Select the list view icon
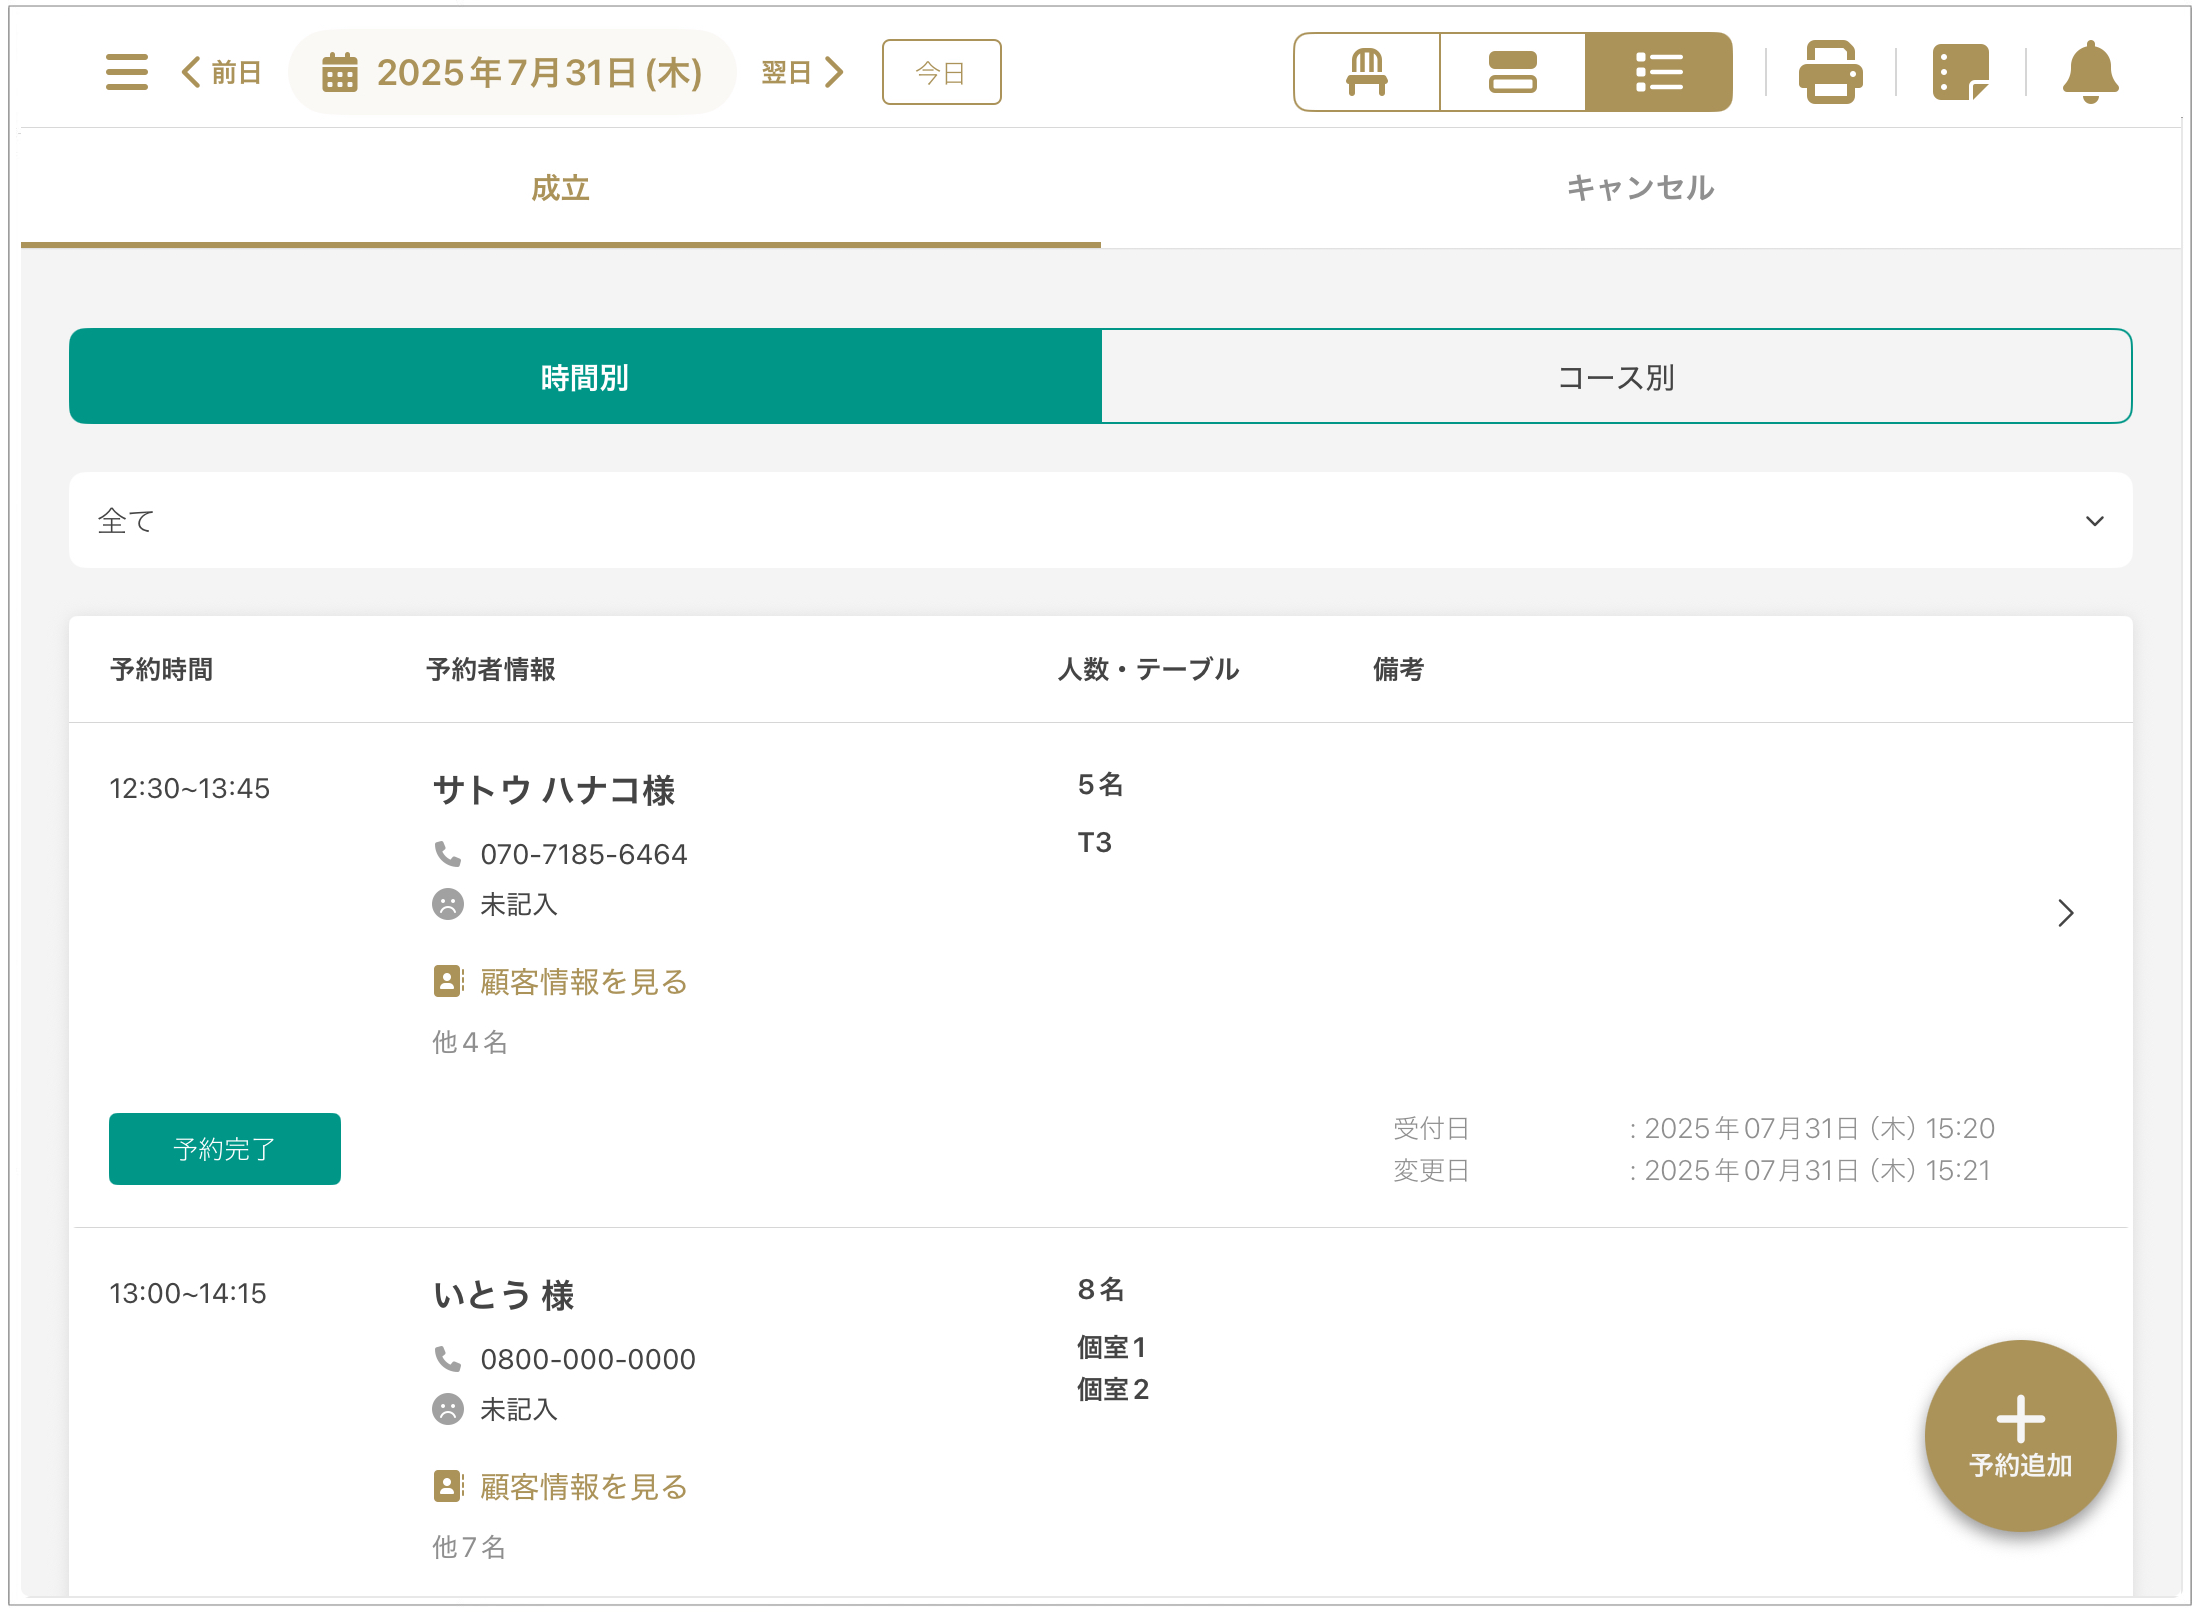 pyautogui.click(x=1658, y=72)
